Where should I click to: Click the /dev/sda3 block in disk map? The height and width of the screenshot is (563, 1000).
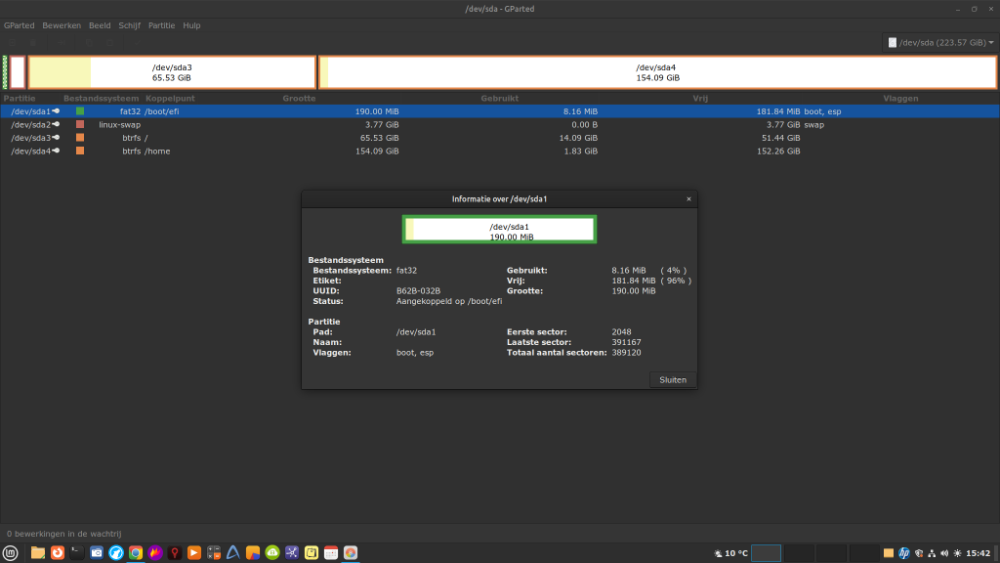click(172, 72)
